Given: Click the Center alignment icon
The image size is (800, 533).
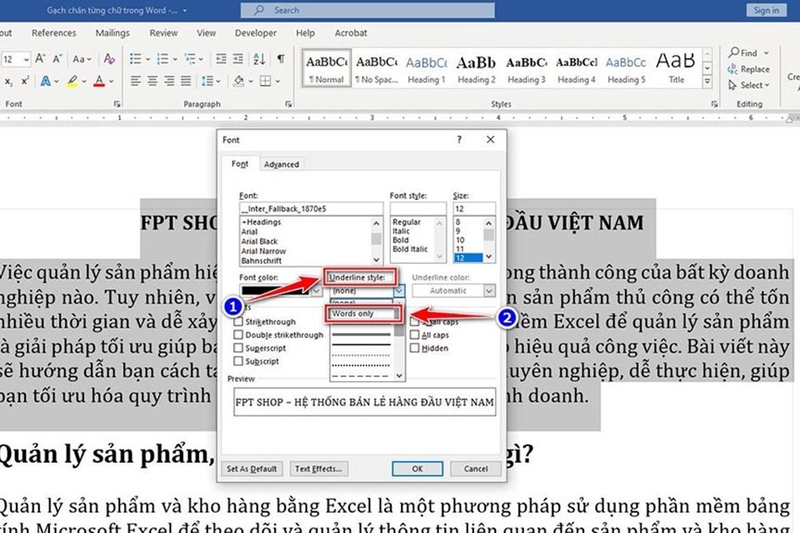Looking at the screenshot, I should pos(153,81).
